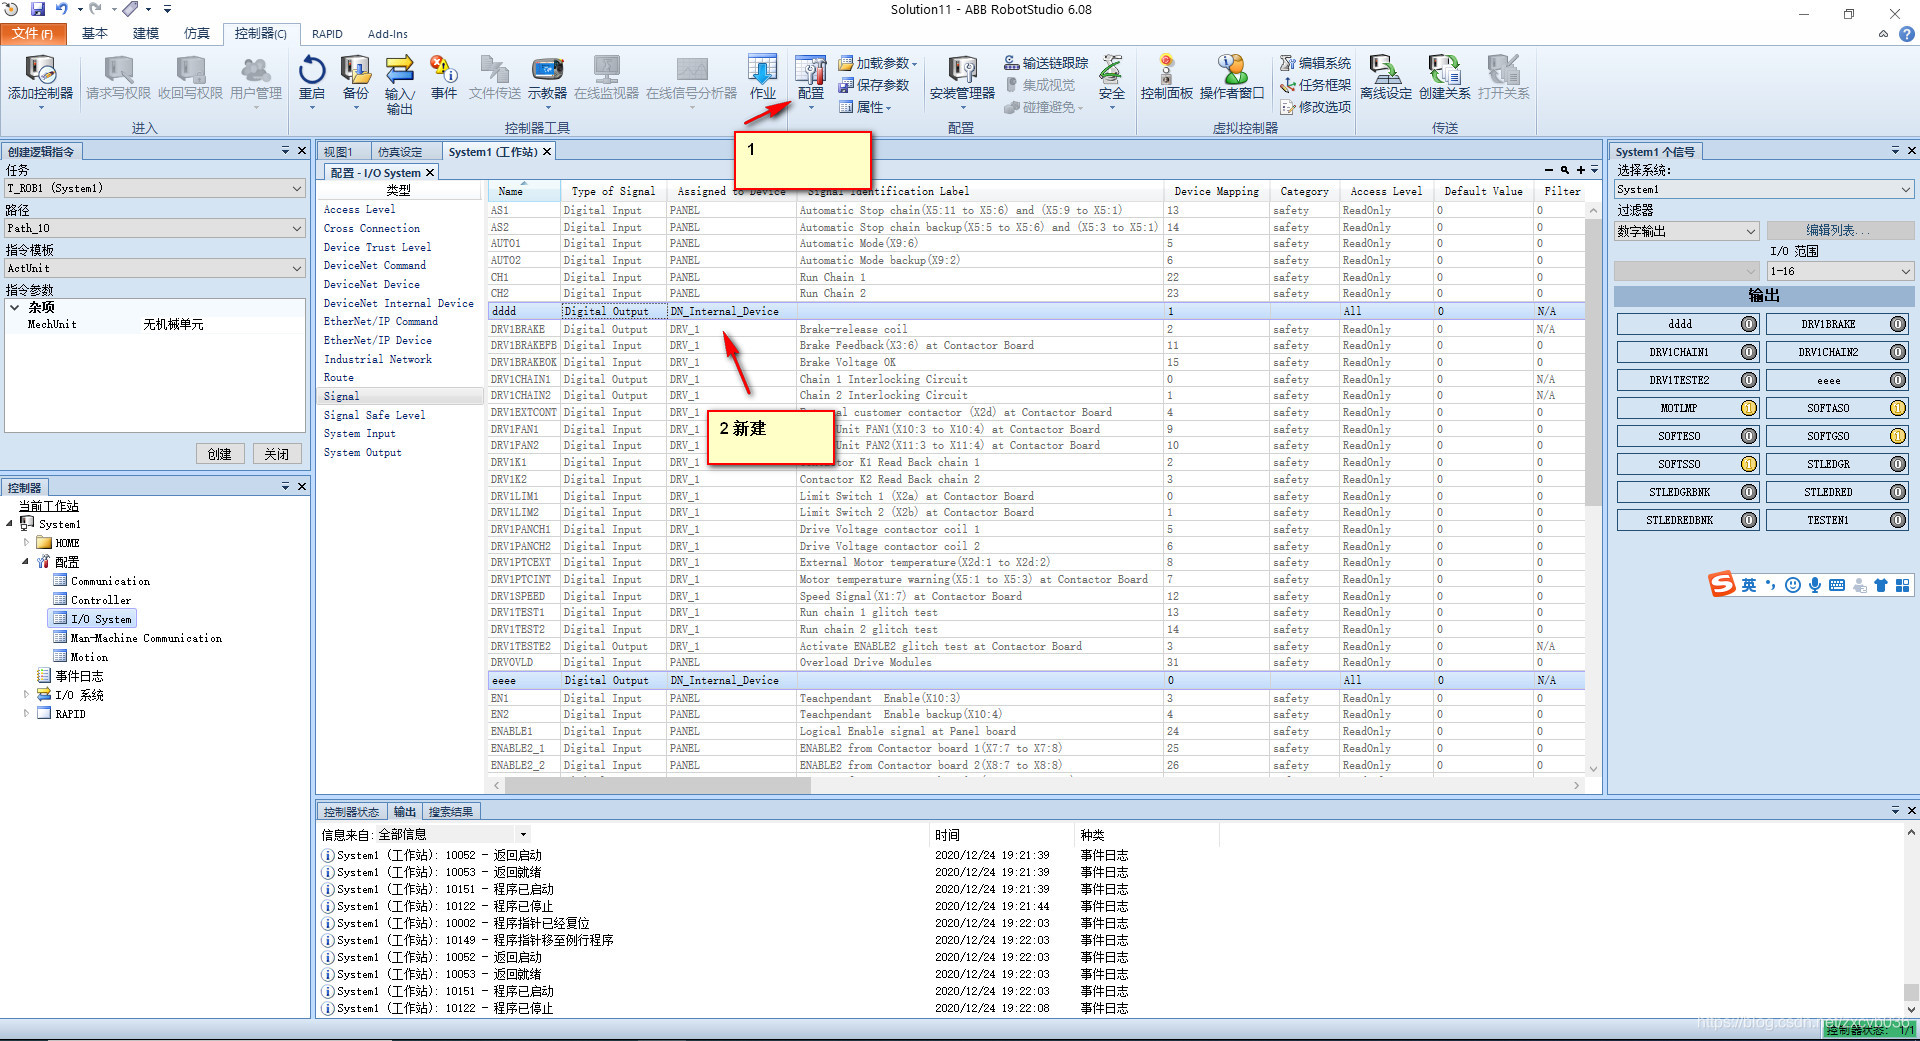Toggle the SOFTSSO output signal
This screenshot has width=1920, height=1041.
click(1687, 464)
